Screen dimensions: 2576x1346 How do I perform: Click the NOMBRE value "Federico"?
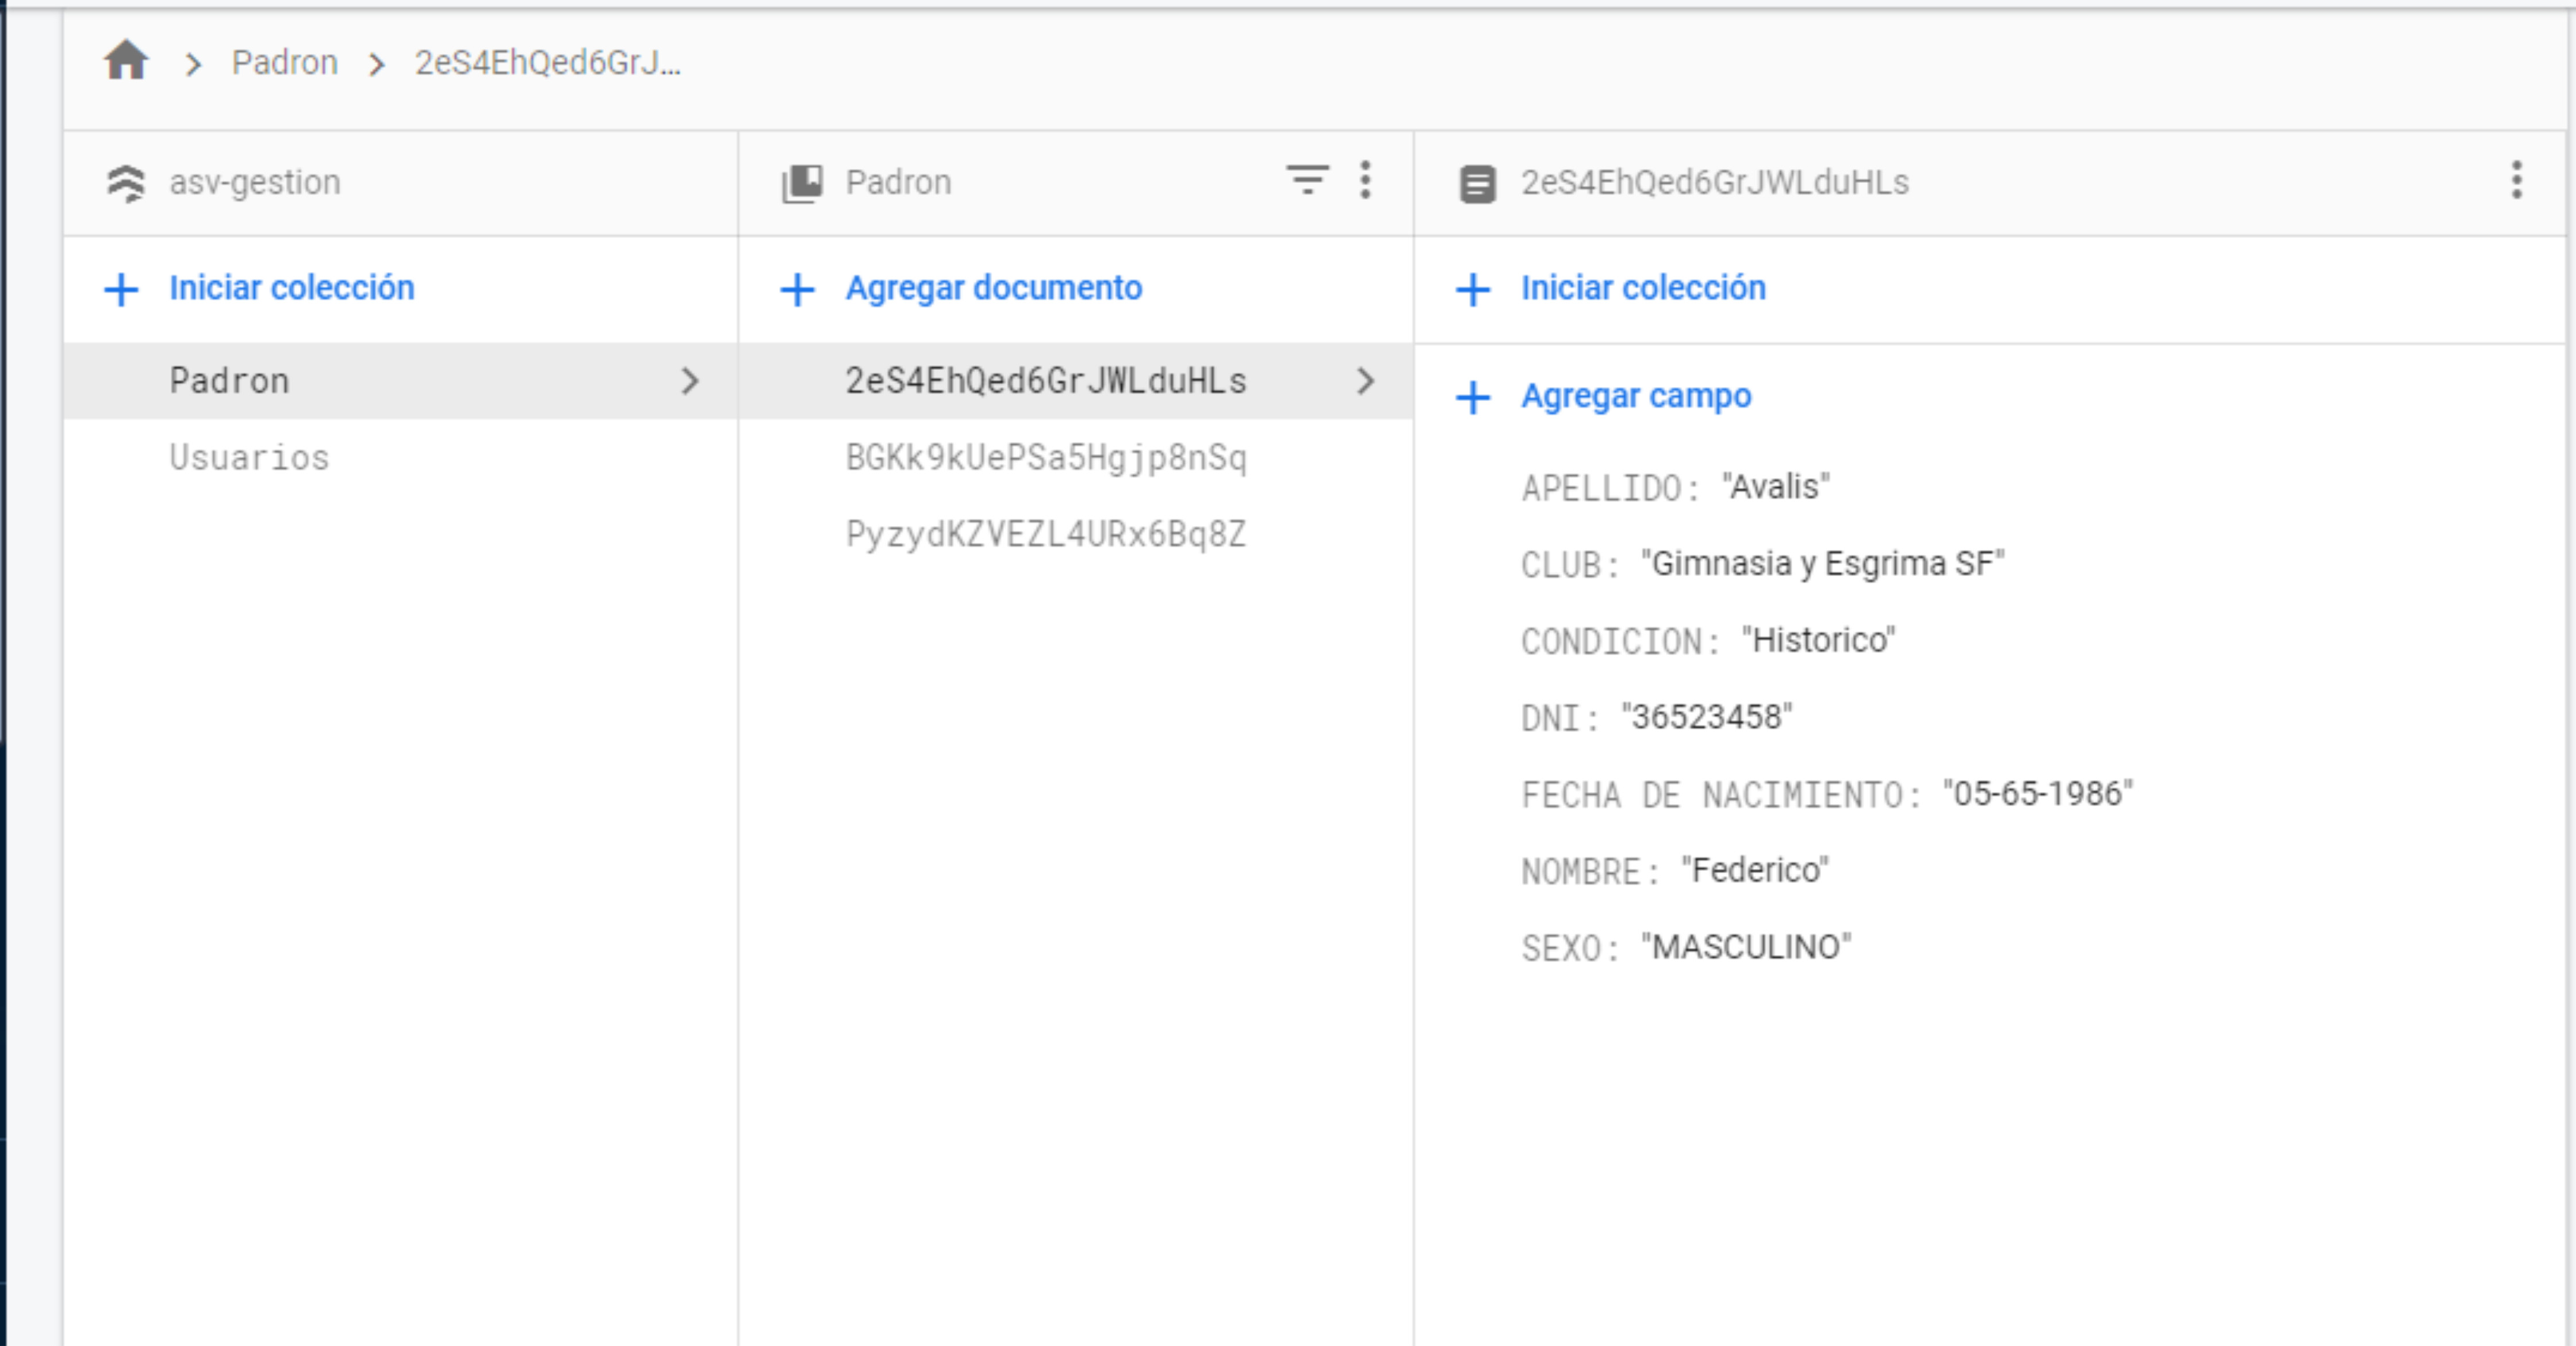tap(1754, 871)
